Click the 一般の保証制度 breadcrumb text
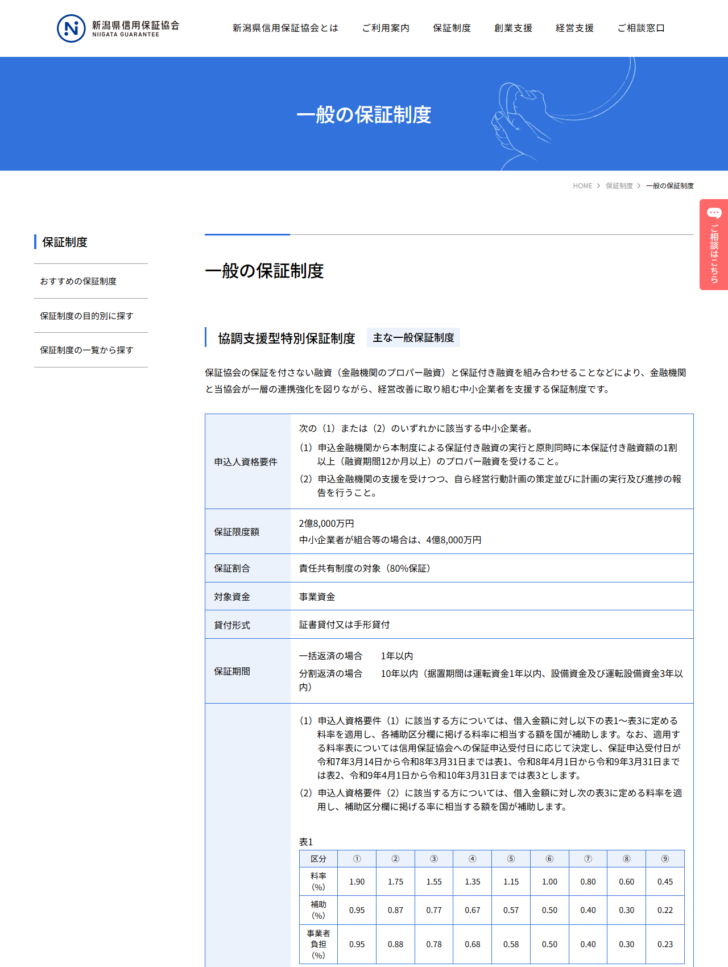The image size is (728, 967). pos(669,186)
